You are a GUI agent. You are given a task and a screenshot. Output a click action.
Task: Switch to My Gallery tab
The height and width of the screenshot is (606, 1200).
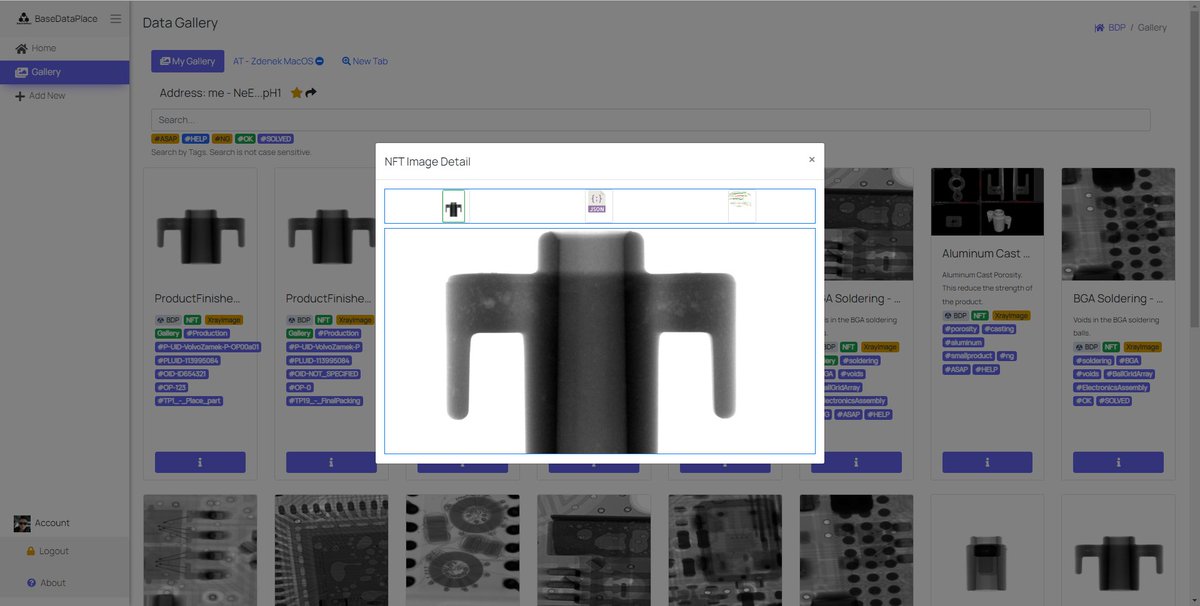(x=188, y=61)
